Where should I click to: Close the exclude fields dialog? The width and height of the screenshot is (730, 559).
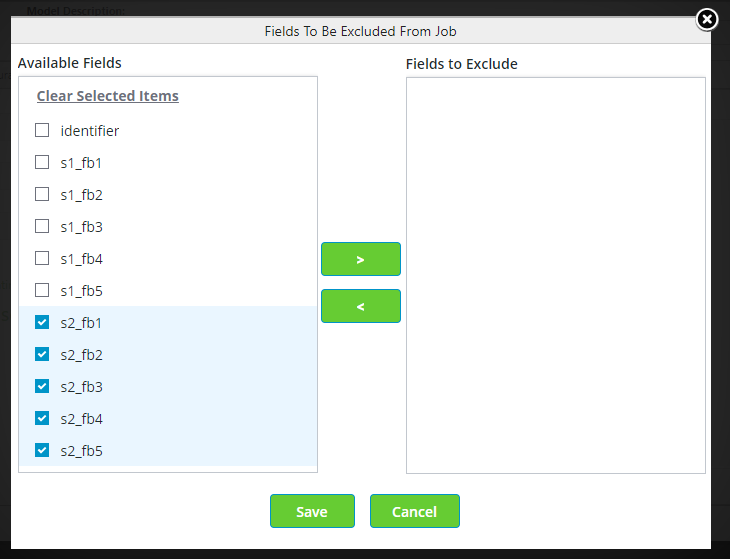point(706,19)
